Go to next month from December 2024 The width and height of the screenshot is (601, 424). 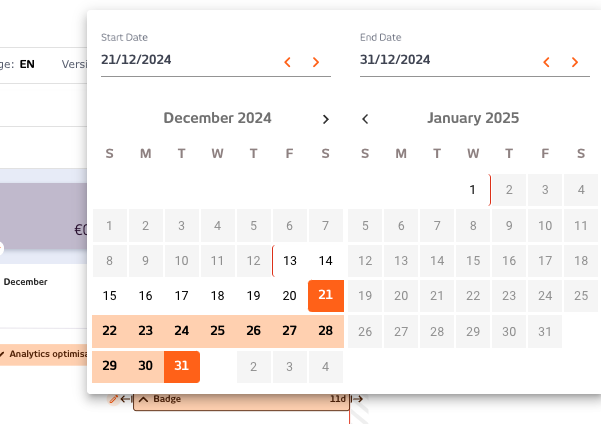325,119
